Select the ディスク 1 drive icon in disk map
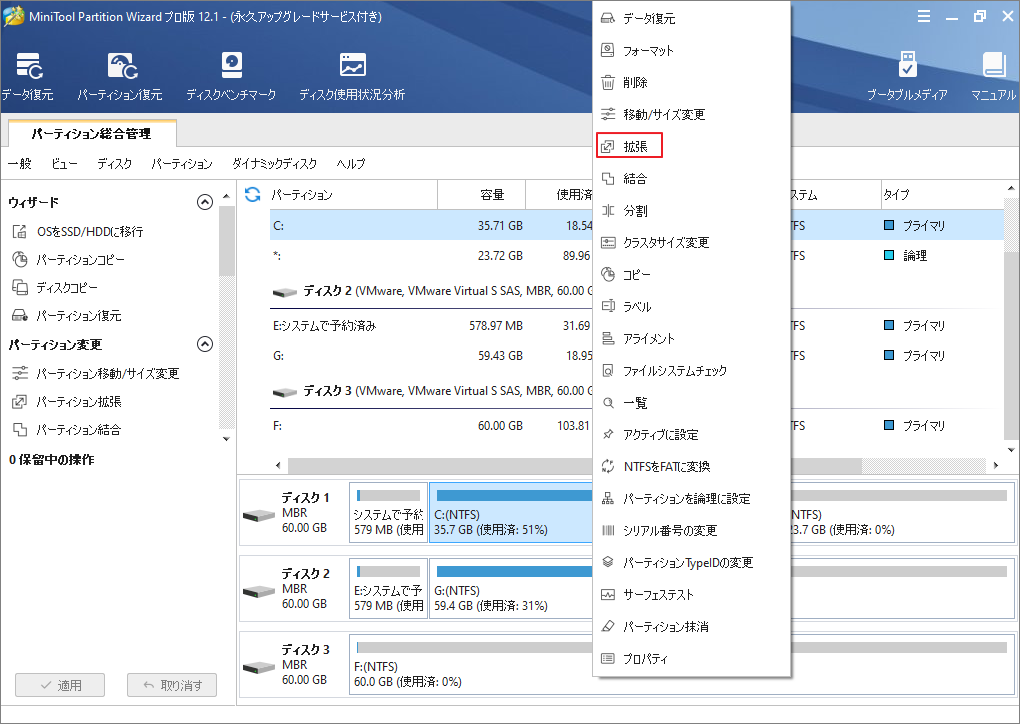The image size is (1020, 724). [259, 513]
